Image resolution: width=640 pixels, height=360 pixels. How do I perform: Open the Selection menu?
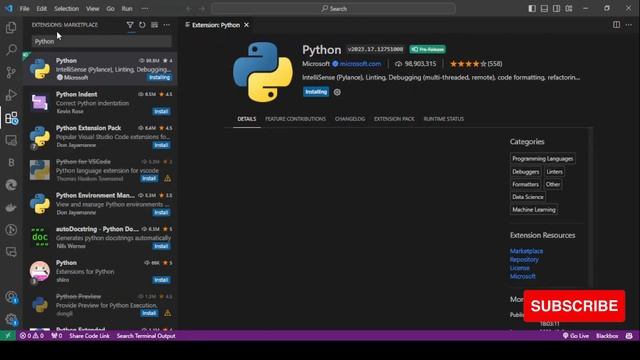pos(67,9)
